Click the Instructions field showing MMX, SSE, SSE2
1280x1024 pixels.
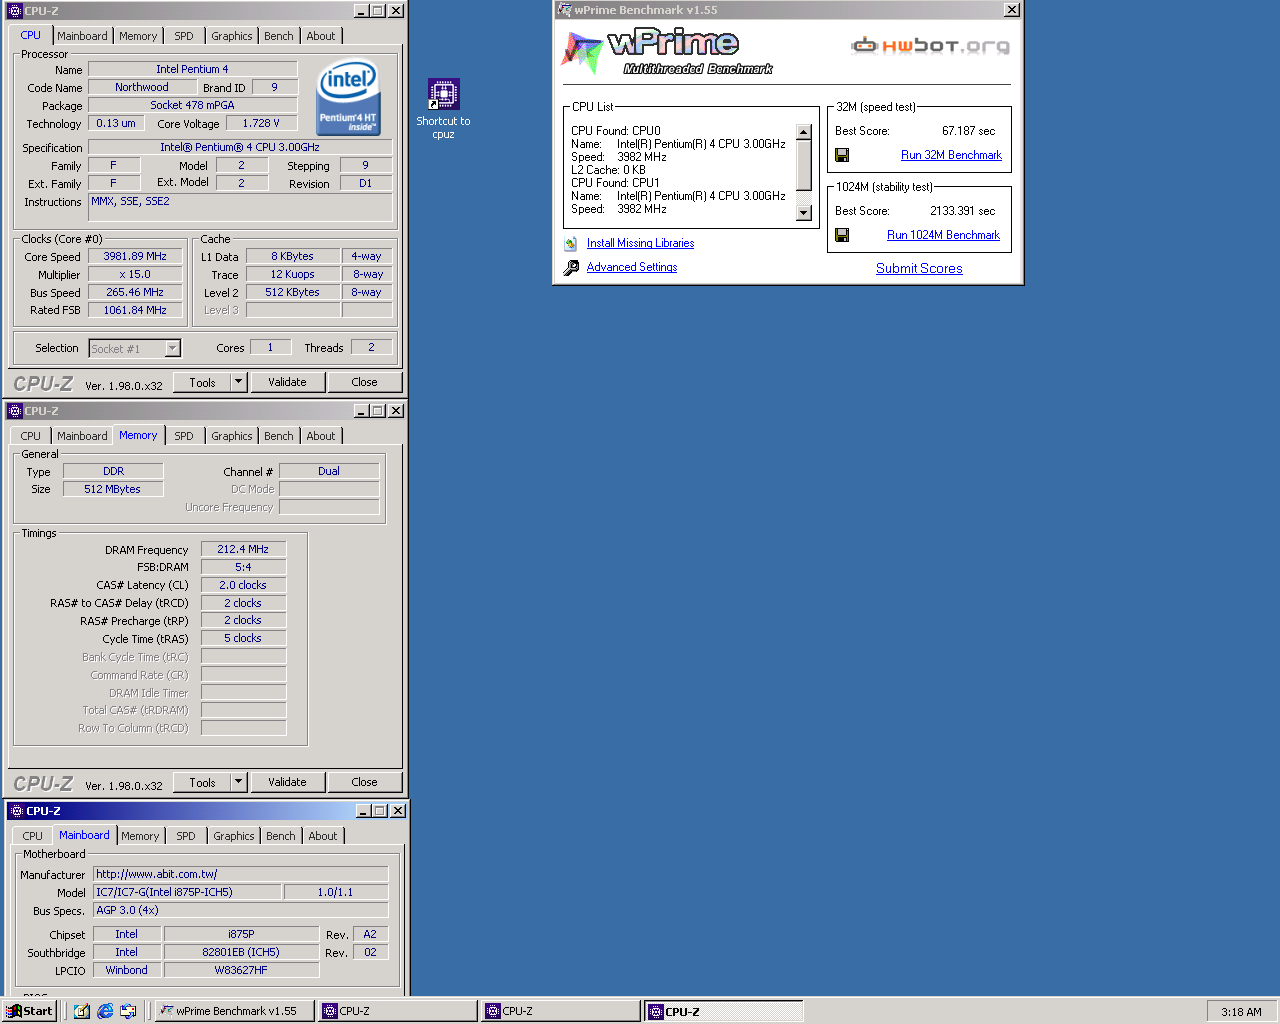[240, 207]
